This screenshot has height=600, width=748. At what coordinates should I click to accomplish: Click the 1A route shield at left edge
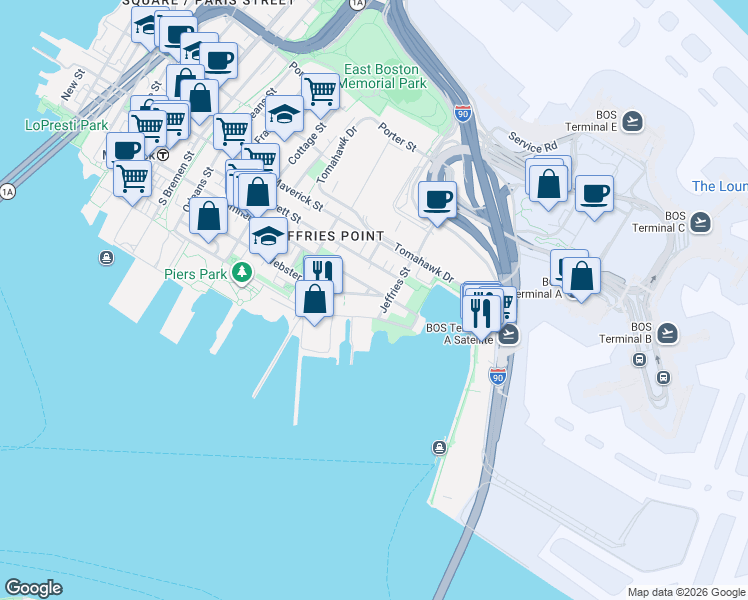(7, 192)
